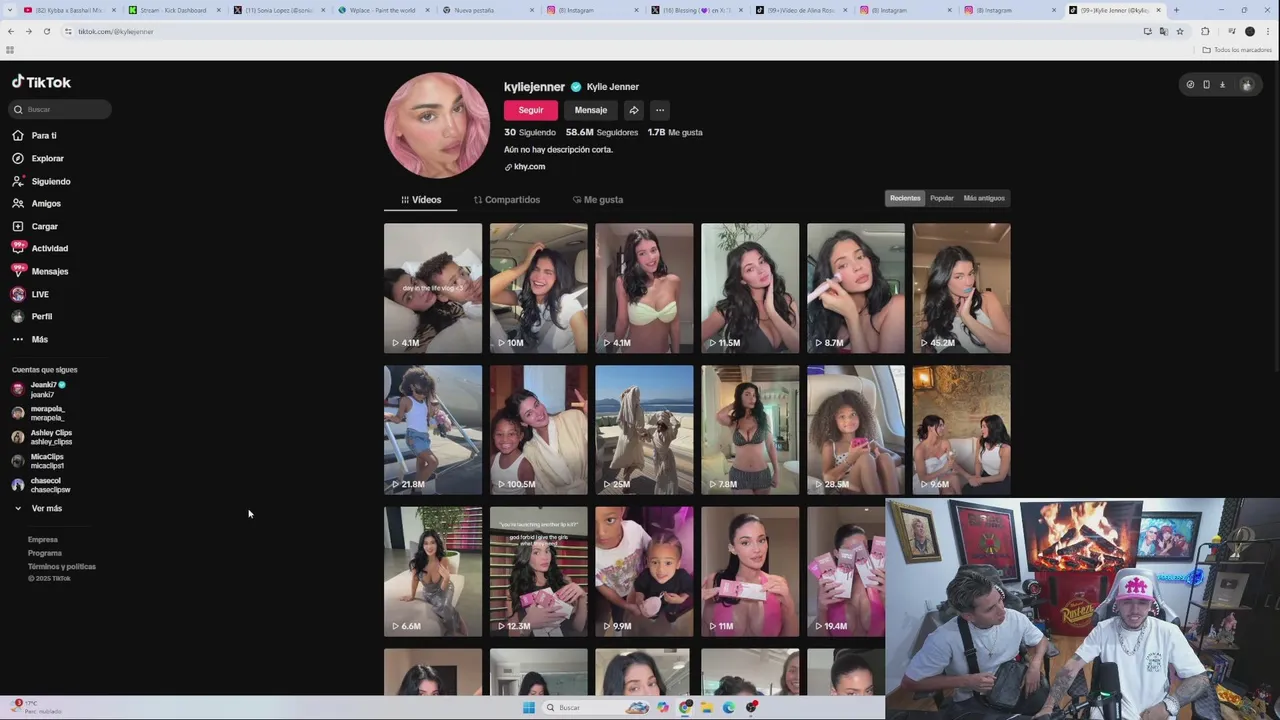Click the profile avatar in the top-right pill
Image resolution: width=1280 pixels, height=720 pixels.
(1246, 85)
